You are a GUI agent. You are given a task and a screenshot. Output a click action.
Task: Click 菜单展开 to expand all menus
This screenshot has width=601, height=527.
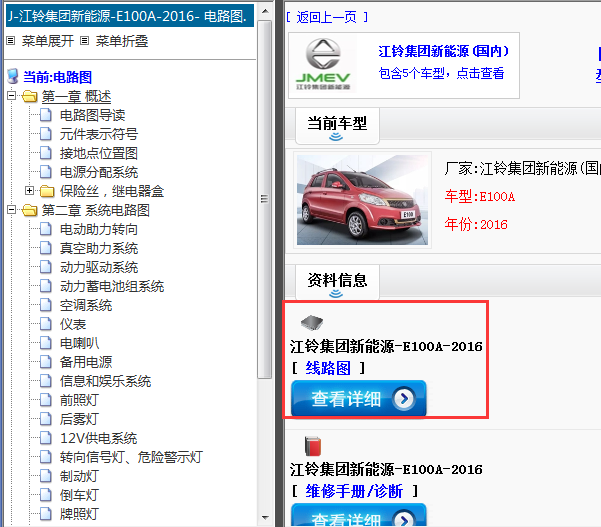pos(48,41)
